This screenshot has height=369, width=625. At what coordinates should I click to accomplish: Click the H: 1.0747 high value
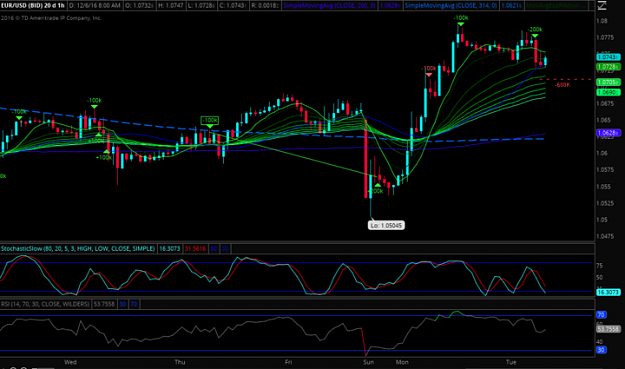pyautogui.click(x=171, y=6)
